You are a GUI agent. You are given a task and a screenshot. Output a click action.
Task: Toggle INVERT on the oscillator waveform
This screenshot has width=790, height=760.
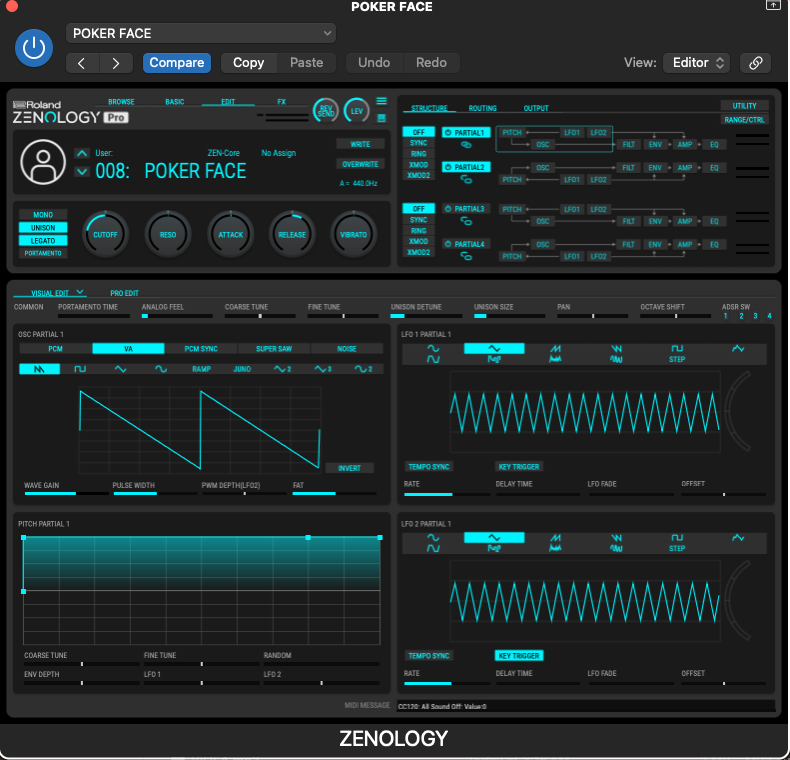click(x=349, y=468)
